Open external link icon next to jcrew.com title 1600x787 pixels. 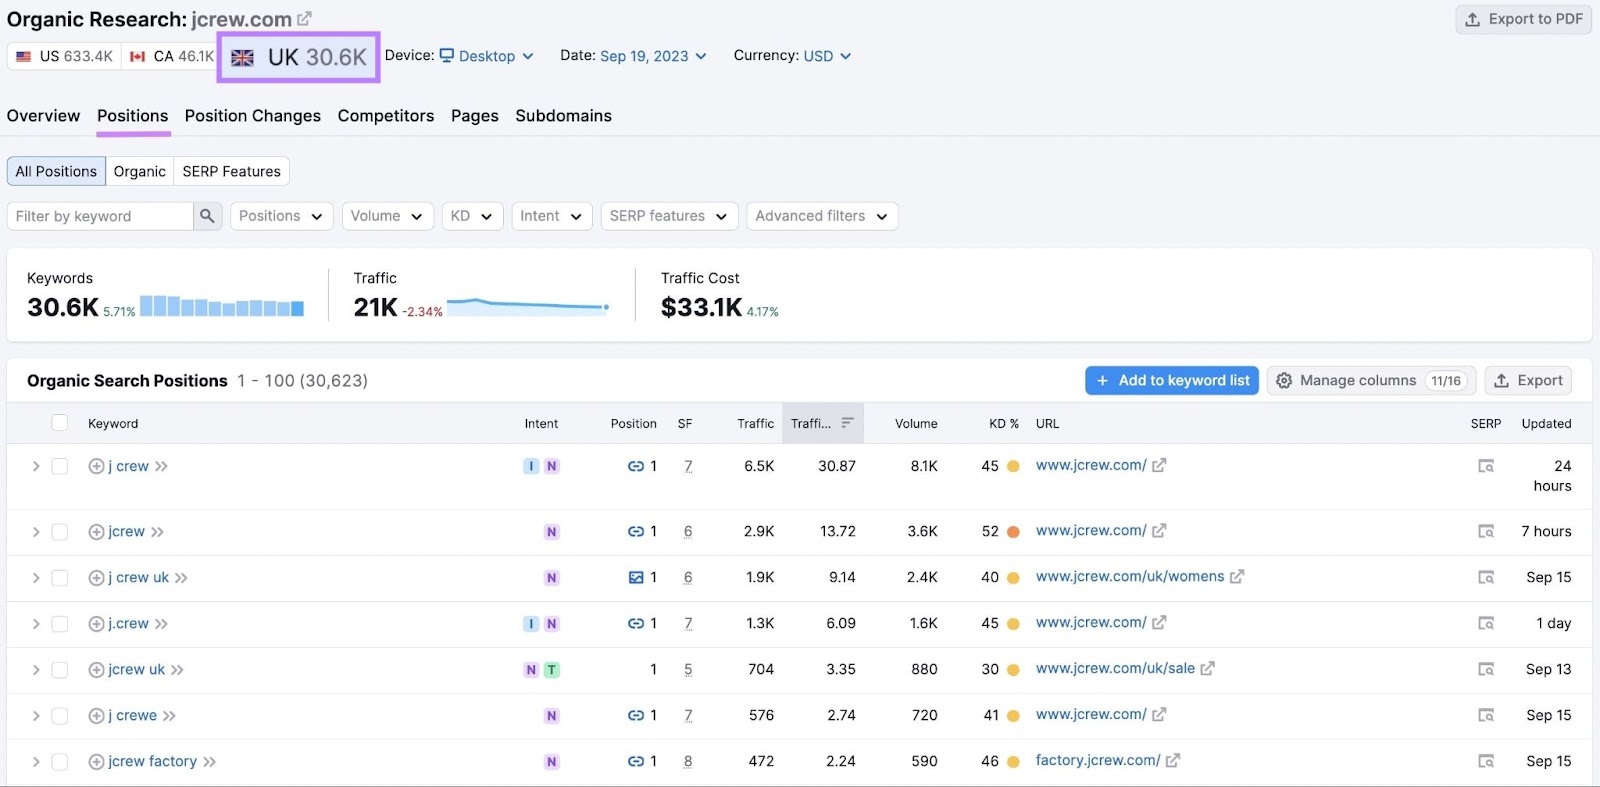pyautogui.click(x=305, y=19)
